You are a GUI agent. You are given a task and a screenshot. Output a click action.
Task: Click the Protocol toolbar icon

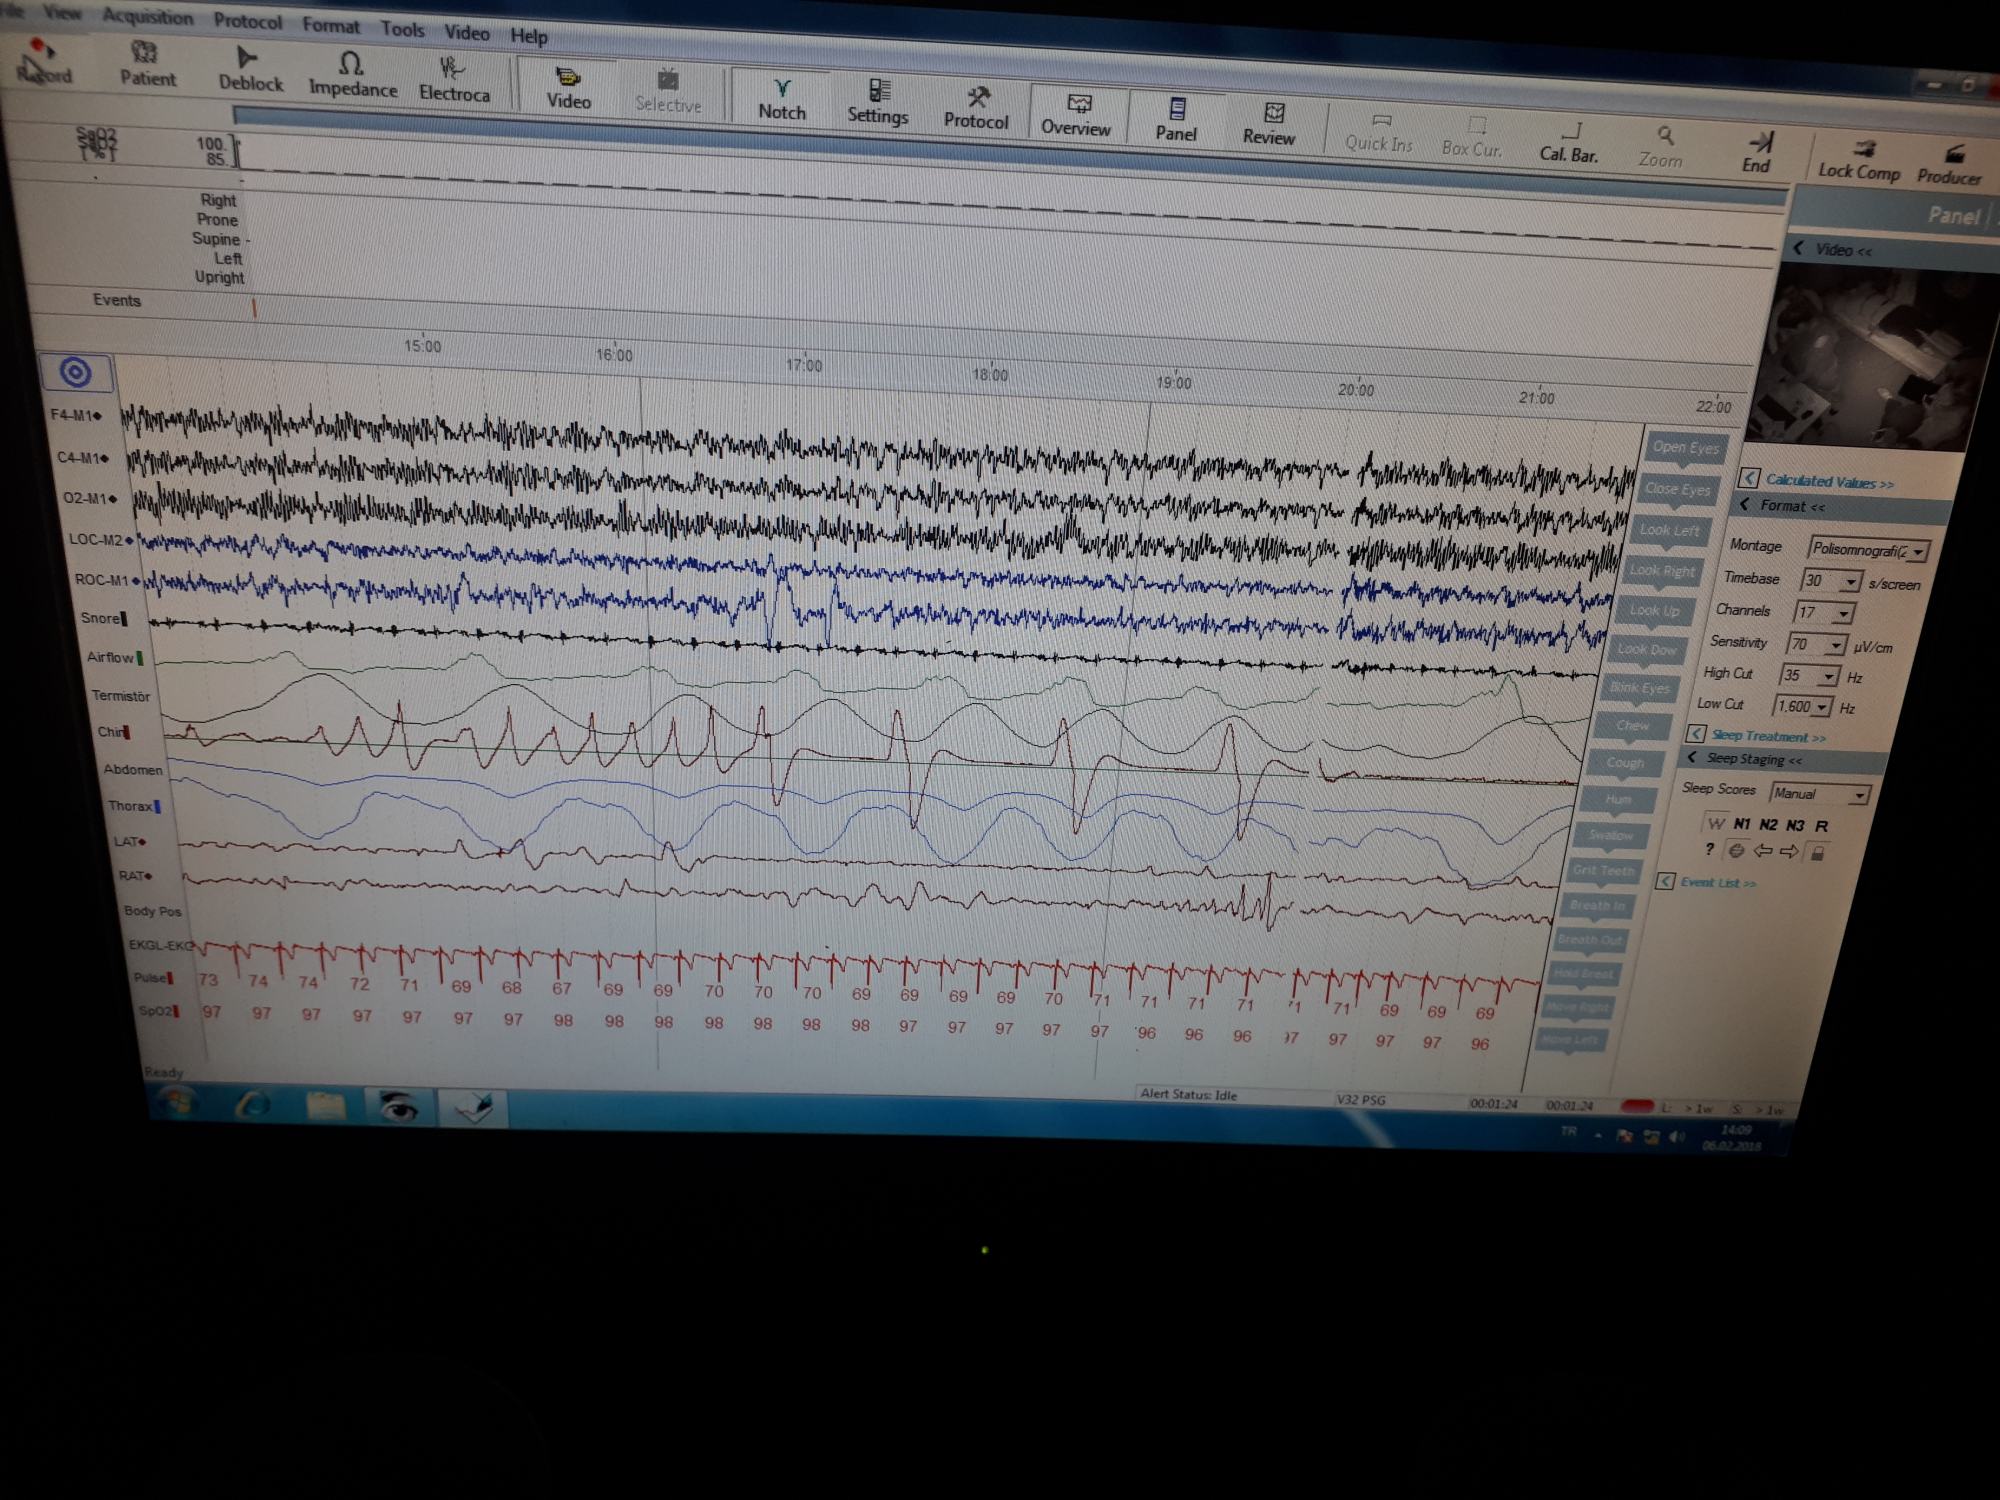(976, 109)
